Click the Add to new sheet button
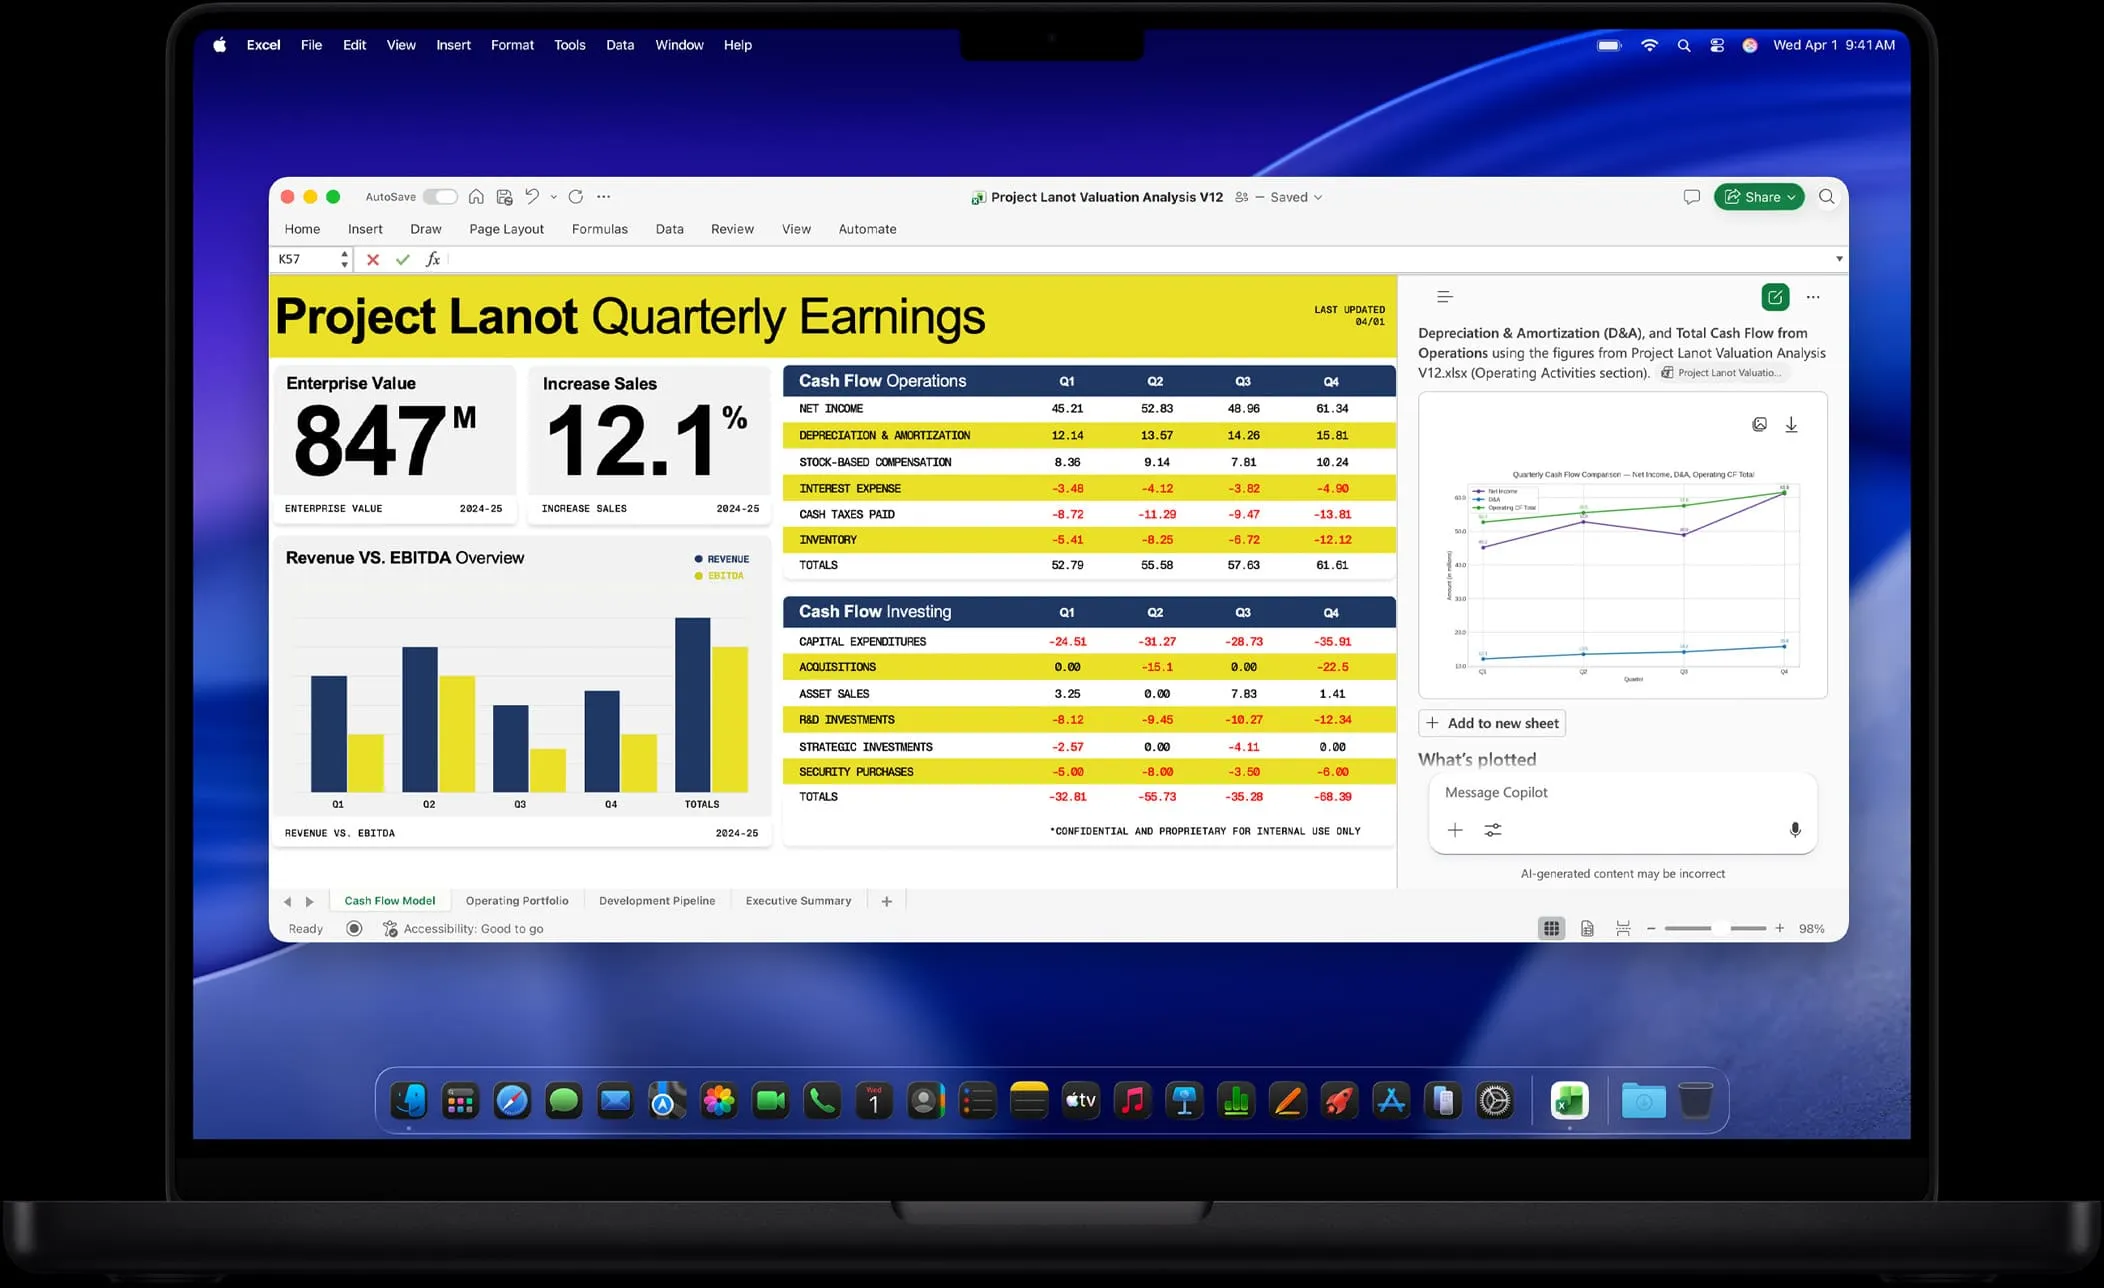 [1491, 722]
